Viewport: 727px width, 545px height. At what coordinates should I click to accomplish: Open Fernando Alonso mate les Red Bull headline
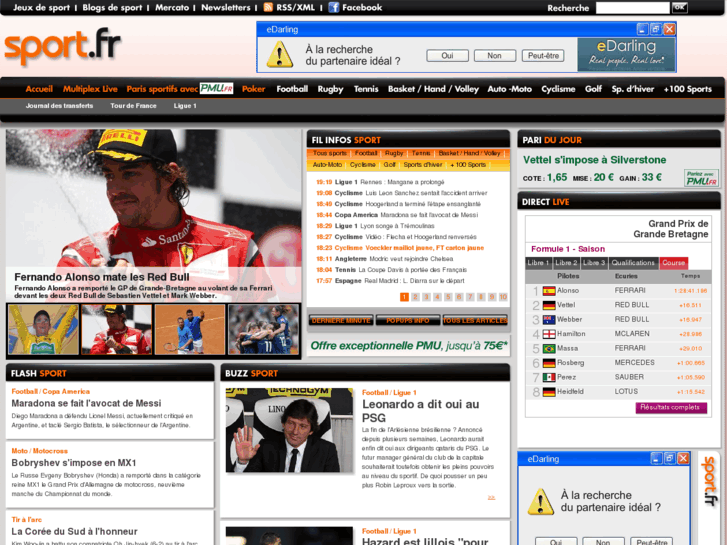(102, 277)
